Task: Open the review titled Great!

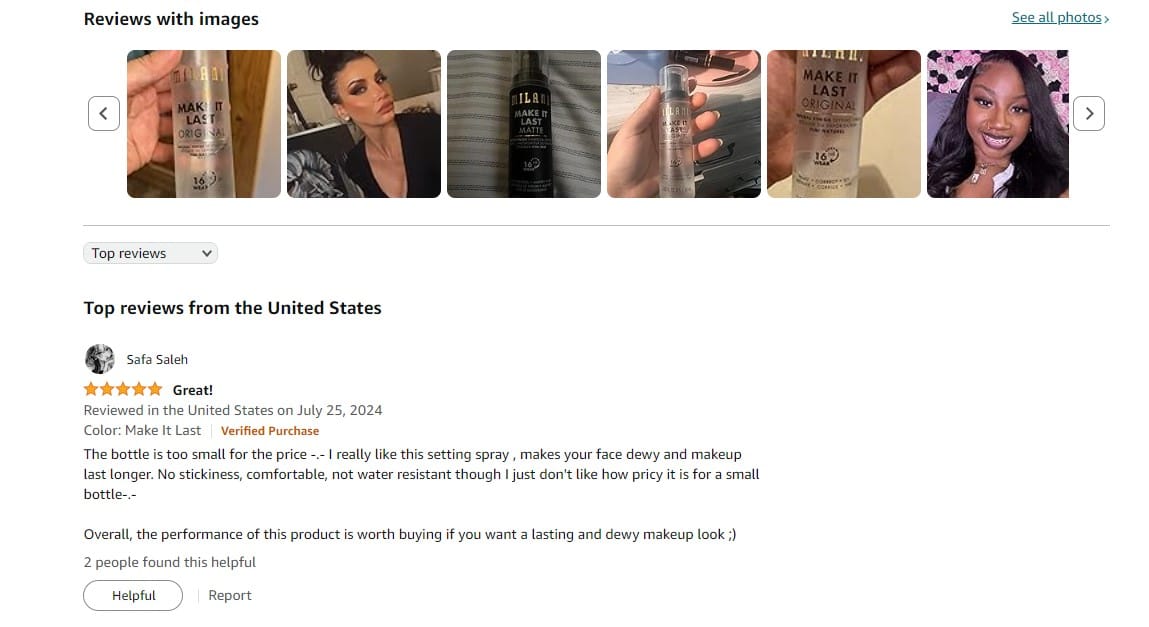Action: point(193,390)
